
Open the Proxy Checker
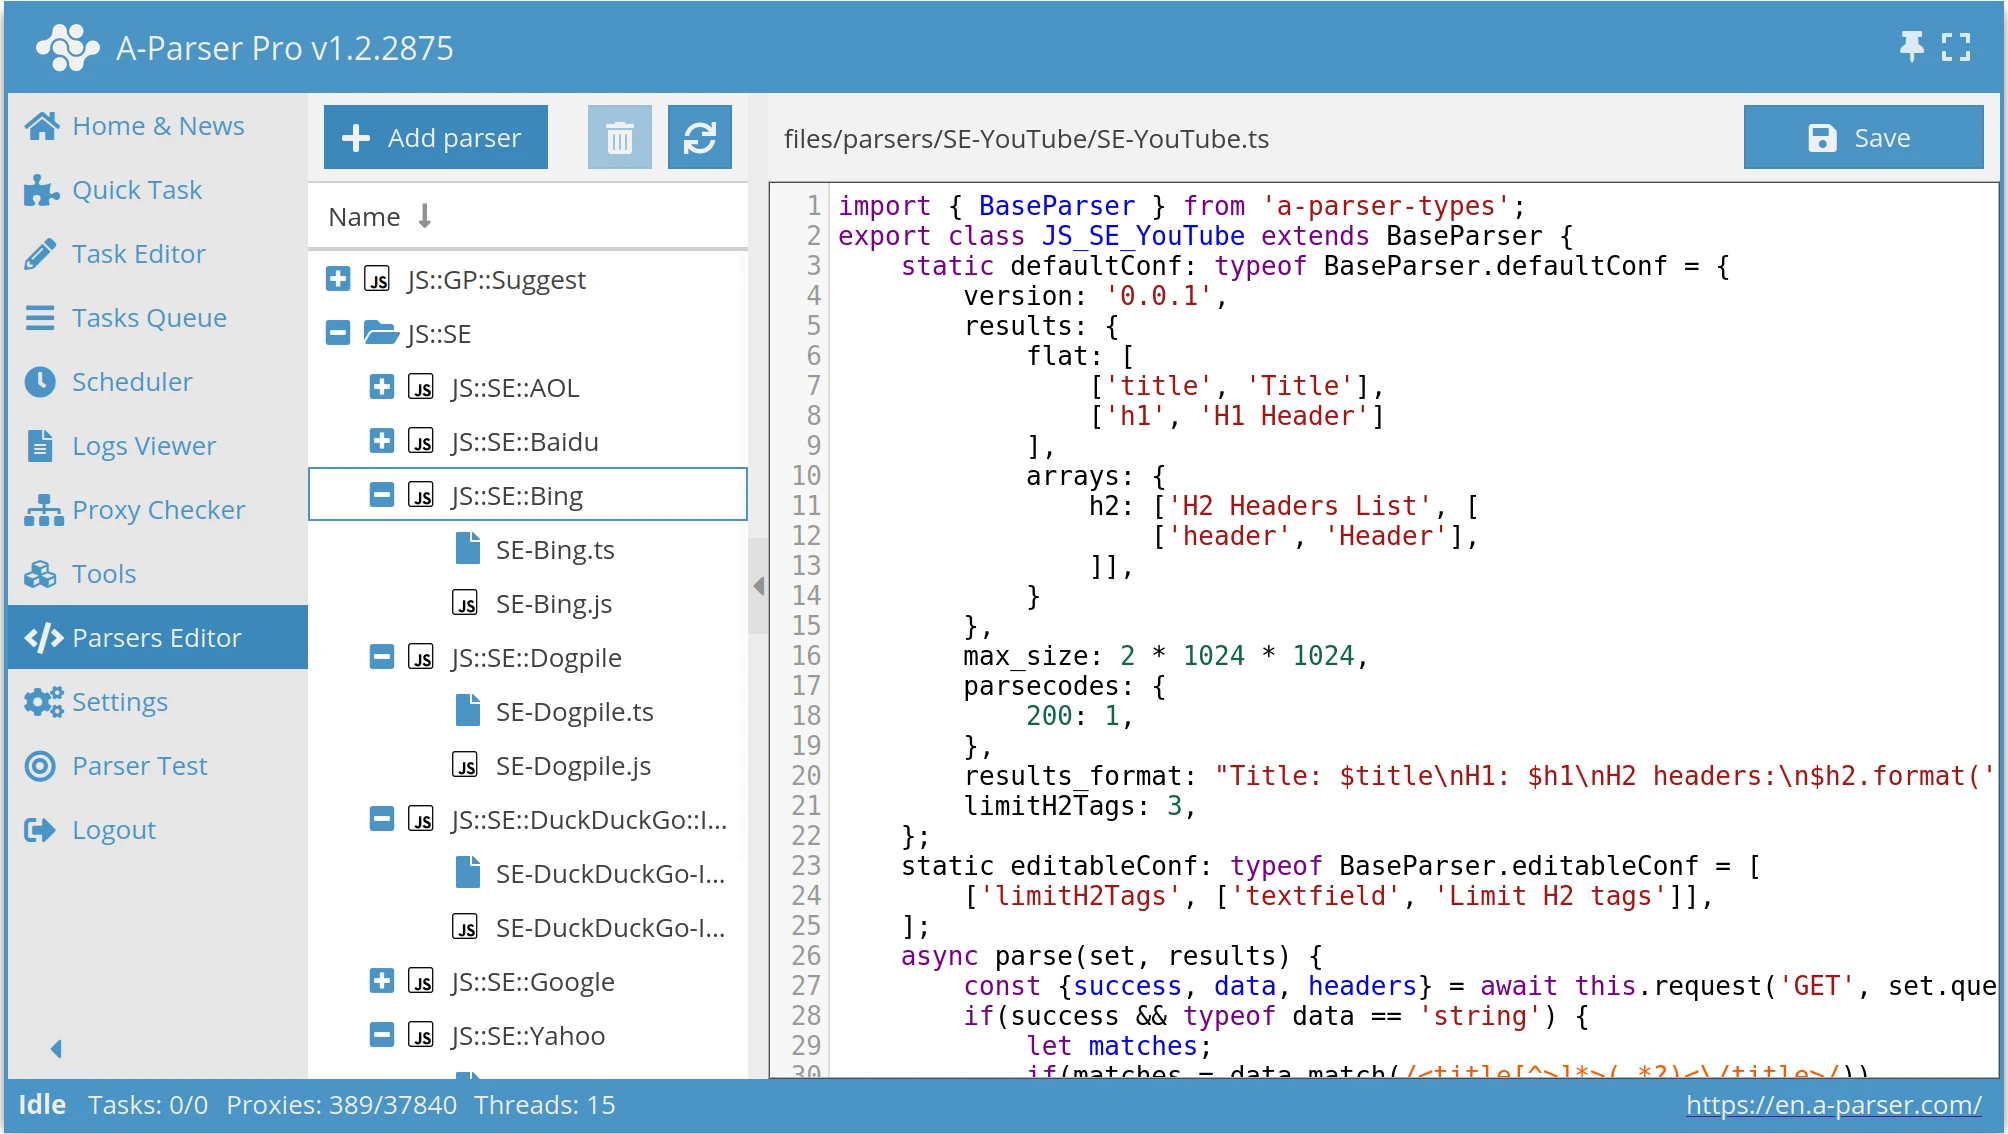click(158, 510)
